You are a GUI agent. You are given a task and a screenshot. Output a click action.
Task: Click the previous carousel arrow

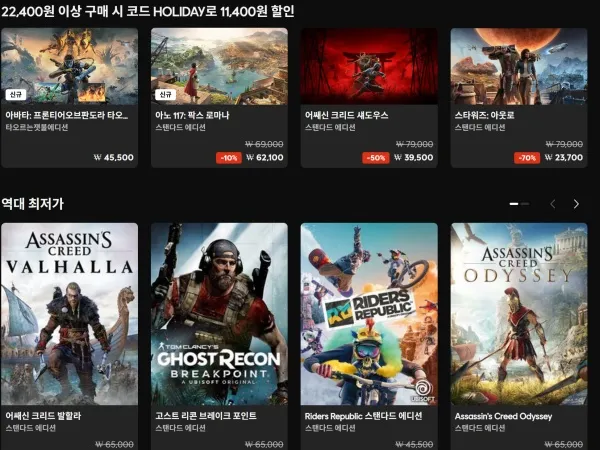tap(553, 204)
